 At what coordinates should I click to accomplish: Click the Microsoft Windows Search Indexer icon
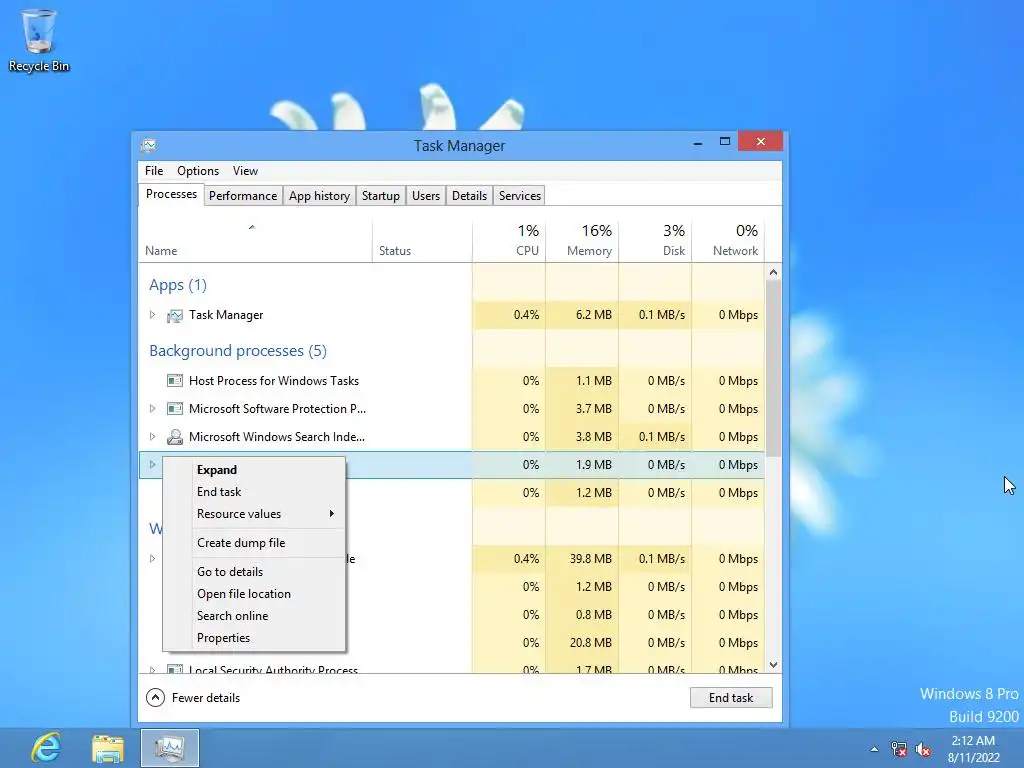[x=174, y=437]
